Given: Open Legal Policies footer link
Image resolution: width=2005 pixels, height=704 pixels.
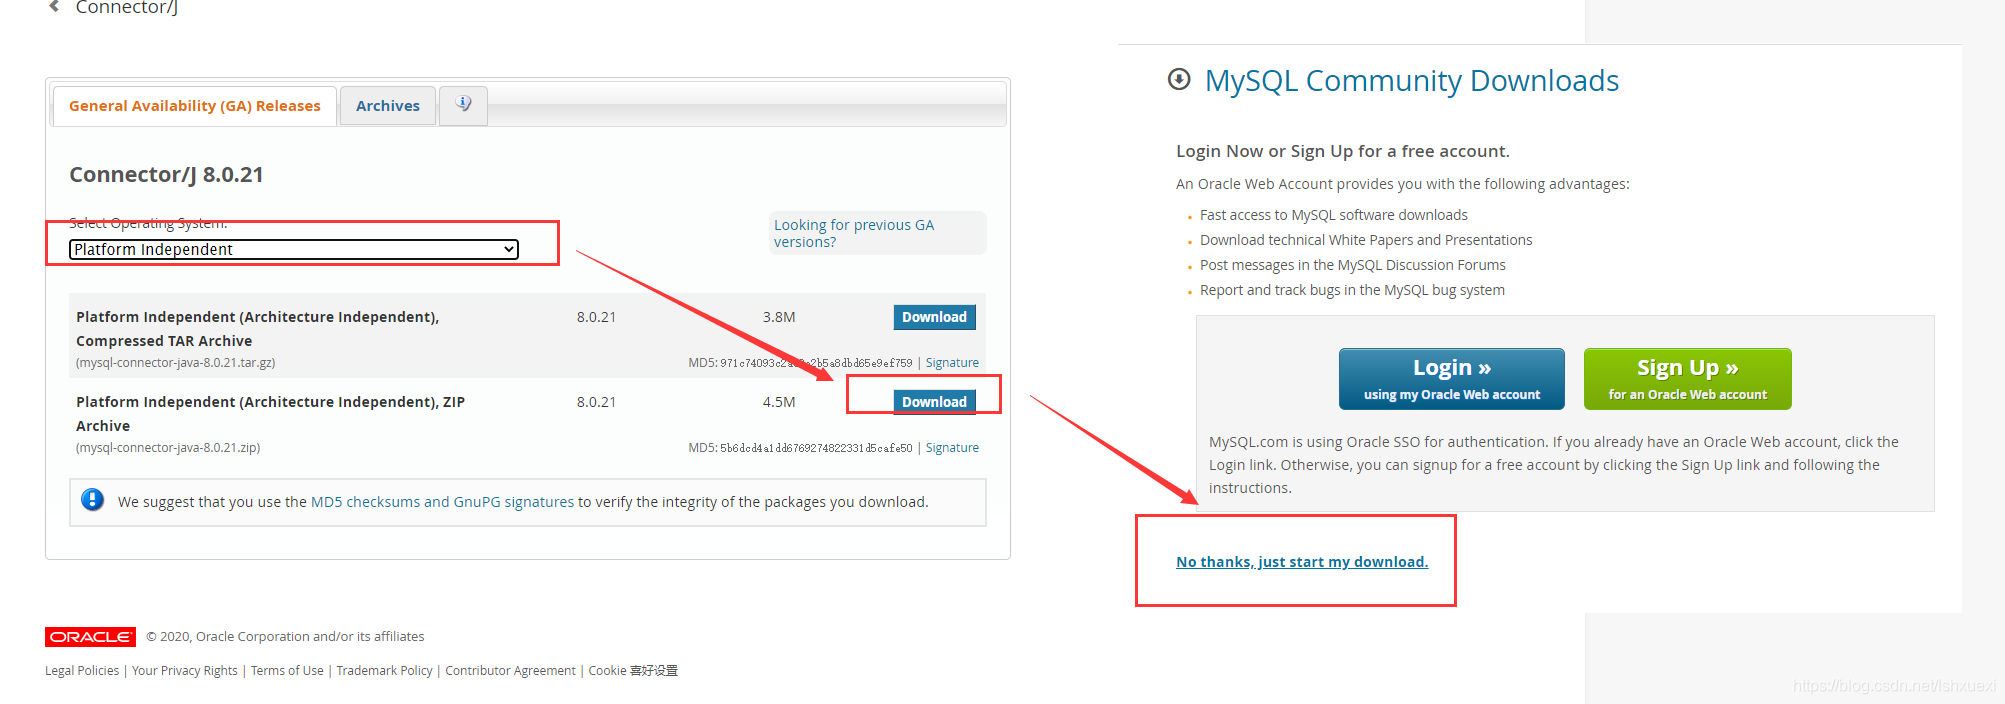Looking at the screenshot, I should click(x=82, y=671).
